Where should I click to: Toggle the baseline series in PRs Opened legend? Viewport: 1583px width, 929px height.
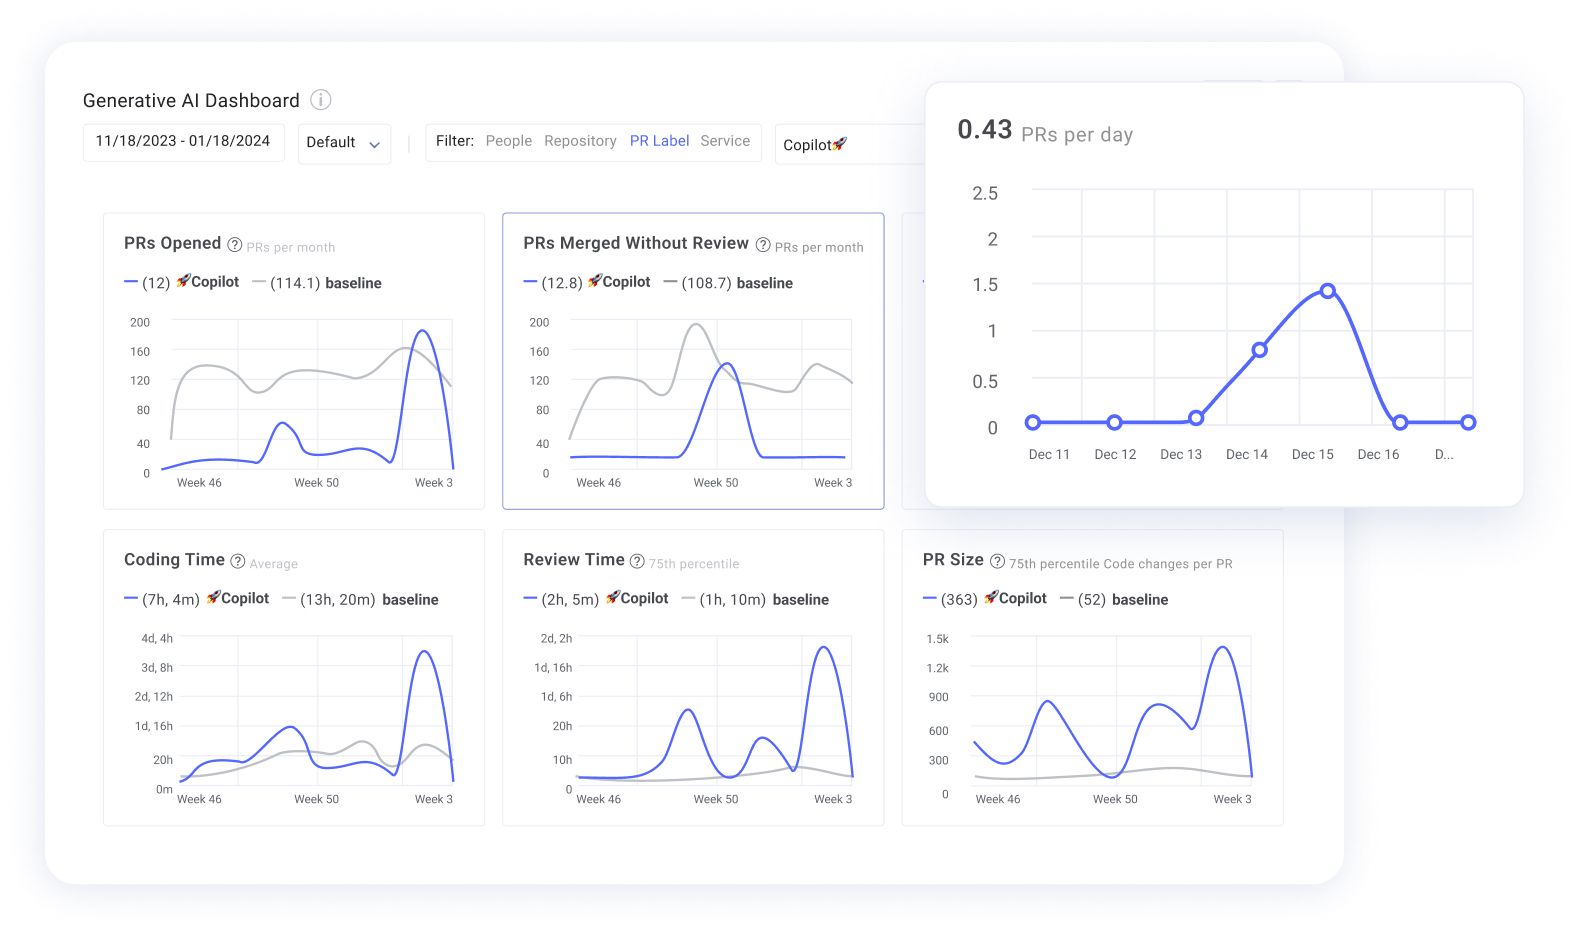(316, 283)
